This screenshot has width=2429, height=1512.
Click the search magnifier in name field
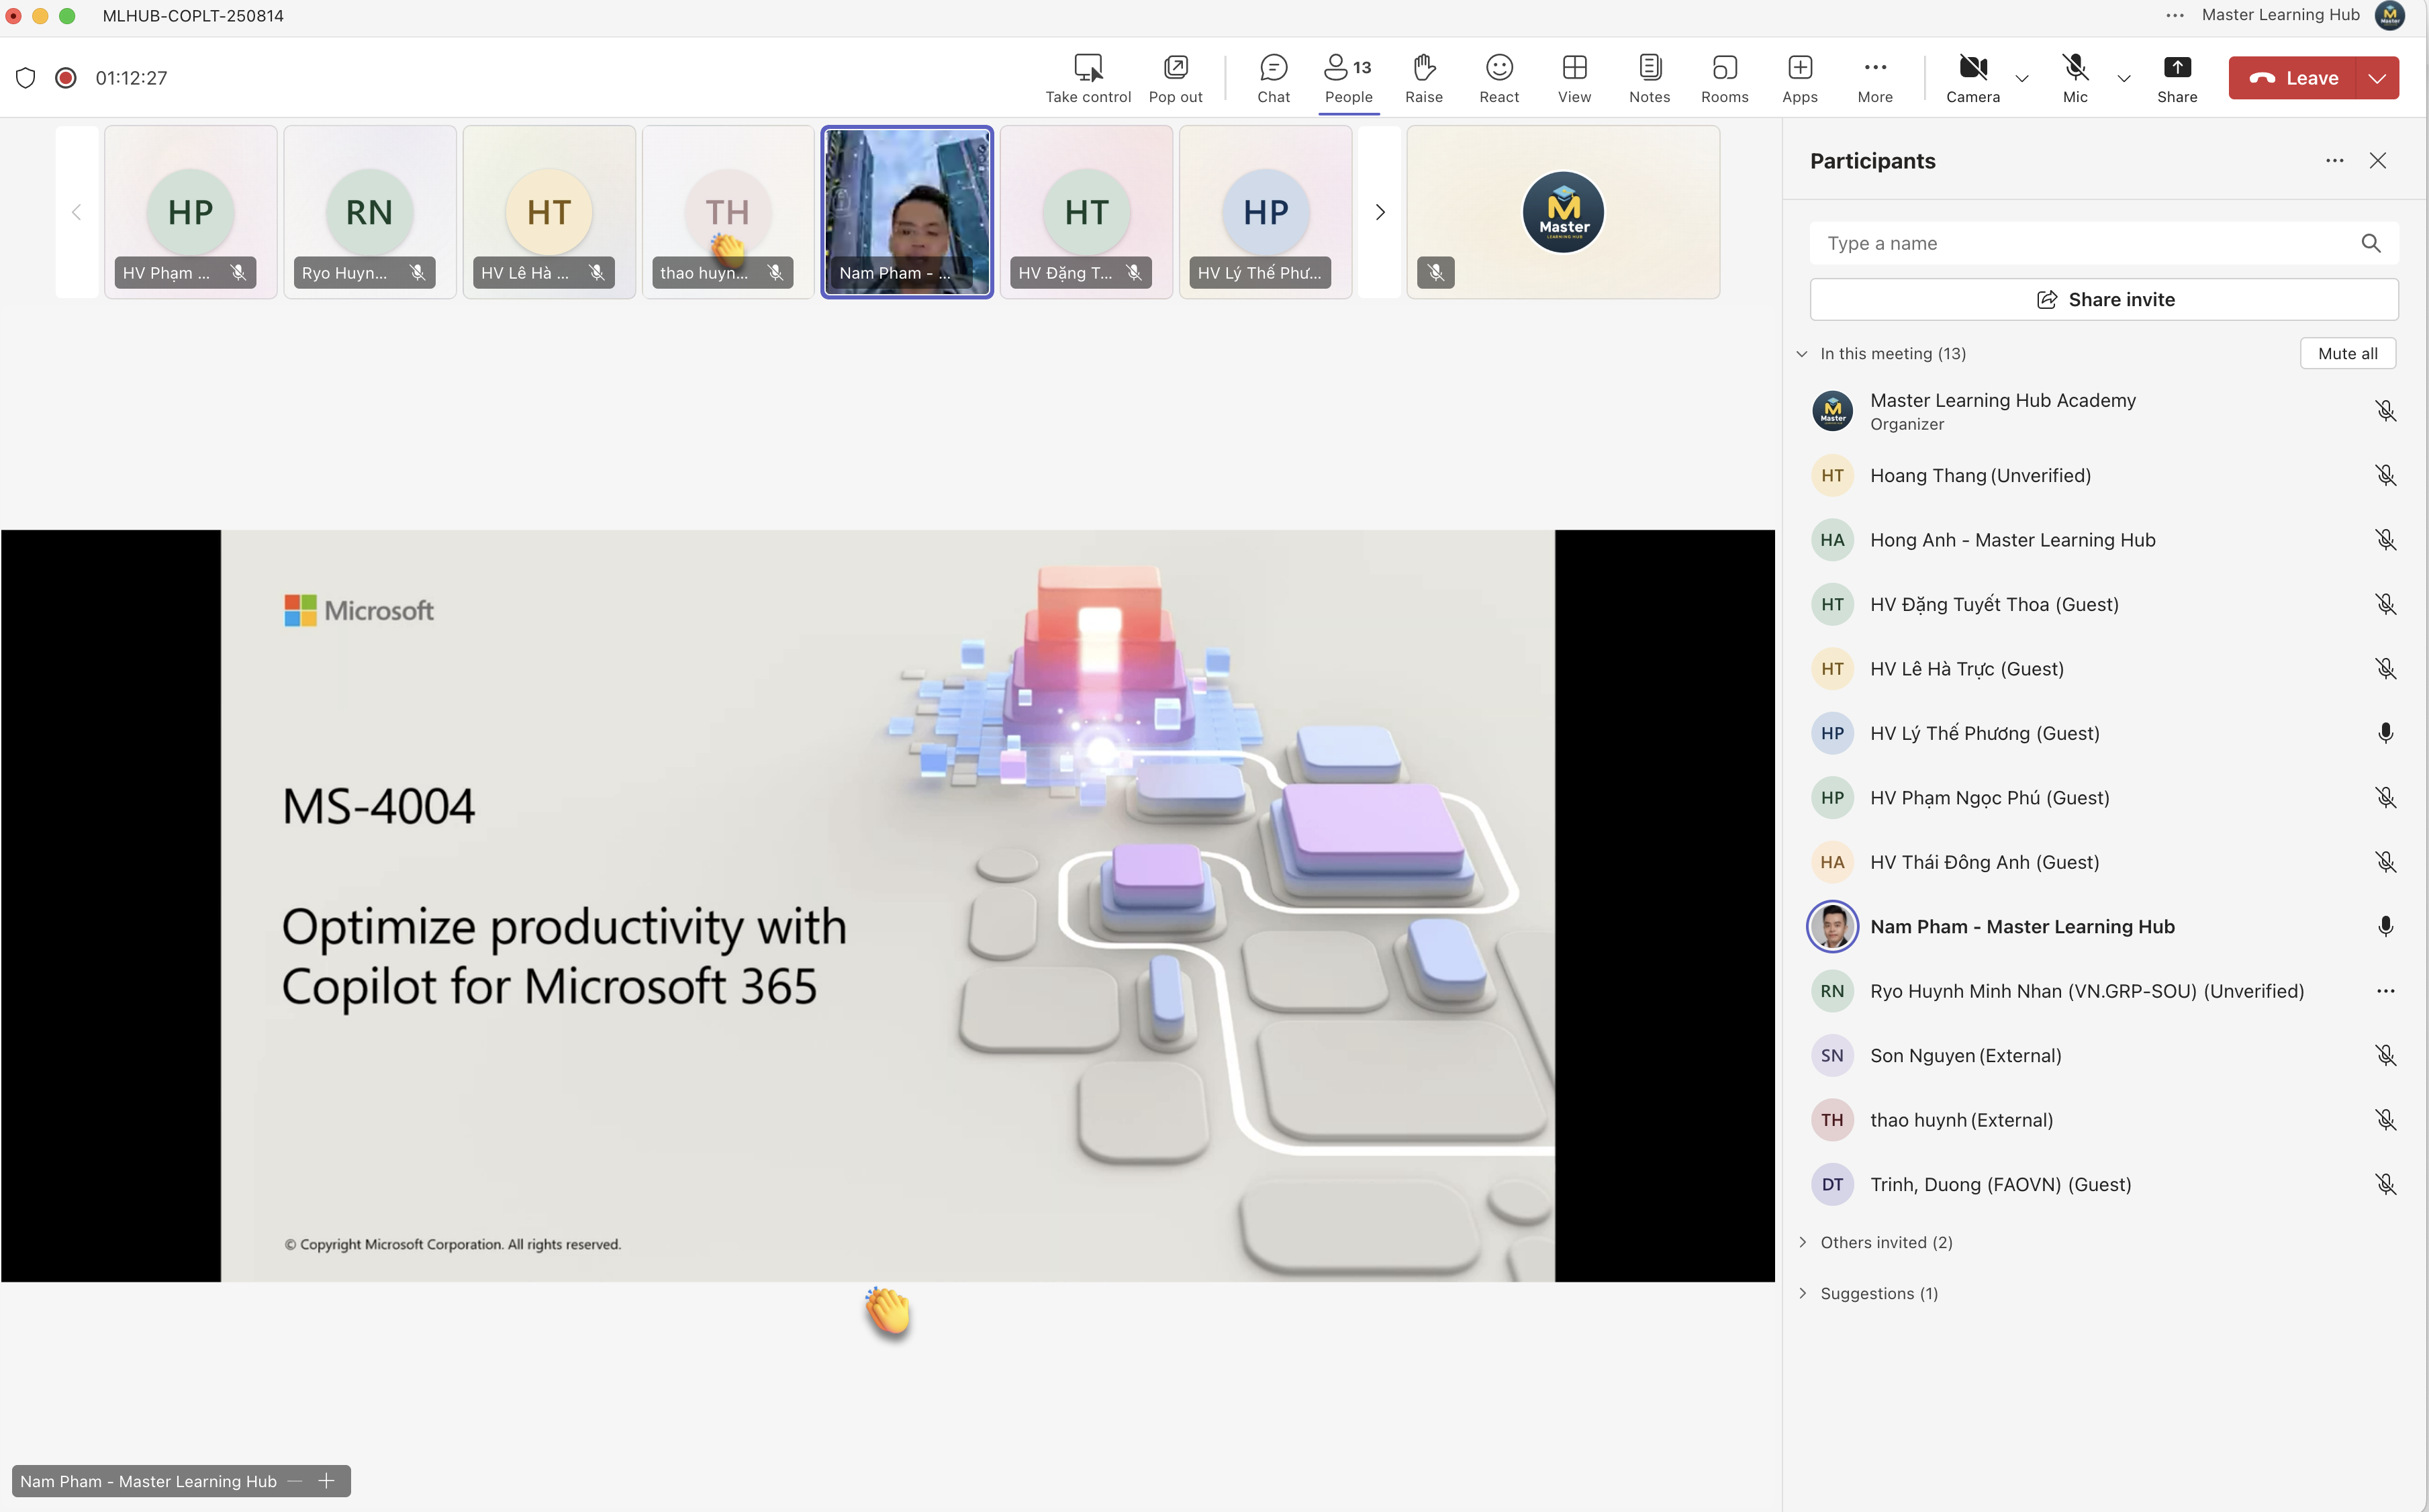[x=2370, y=243]
